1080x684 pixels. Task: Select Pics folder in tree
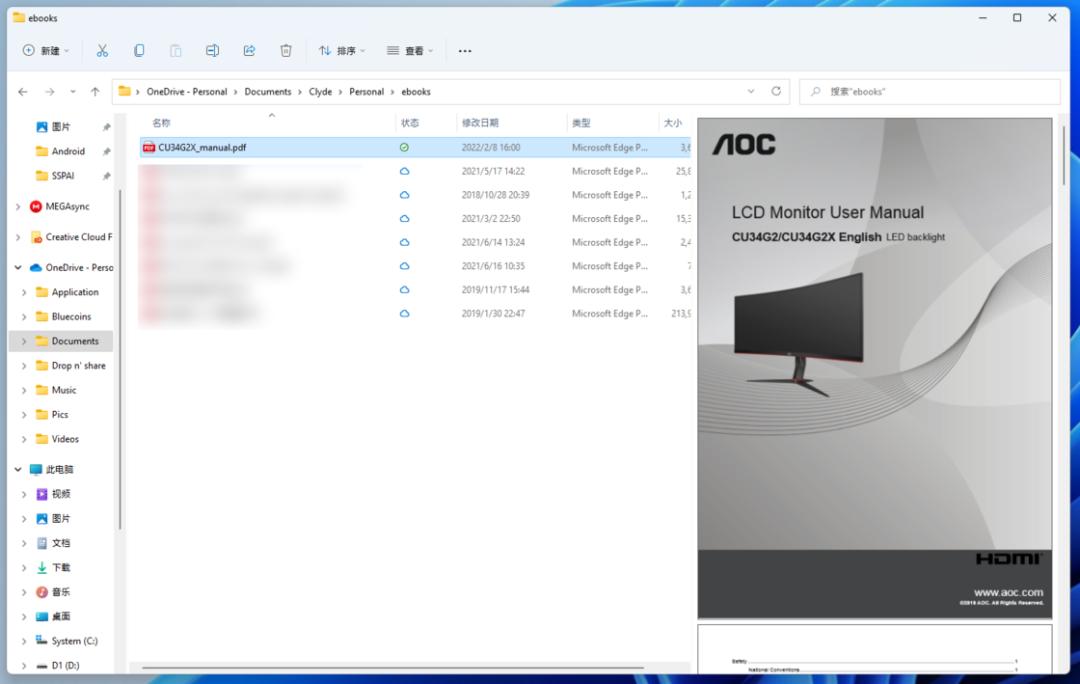pyautogui.click(x=59, y=415)
